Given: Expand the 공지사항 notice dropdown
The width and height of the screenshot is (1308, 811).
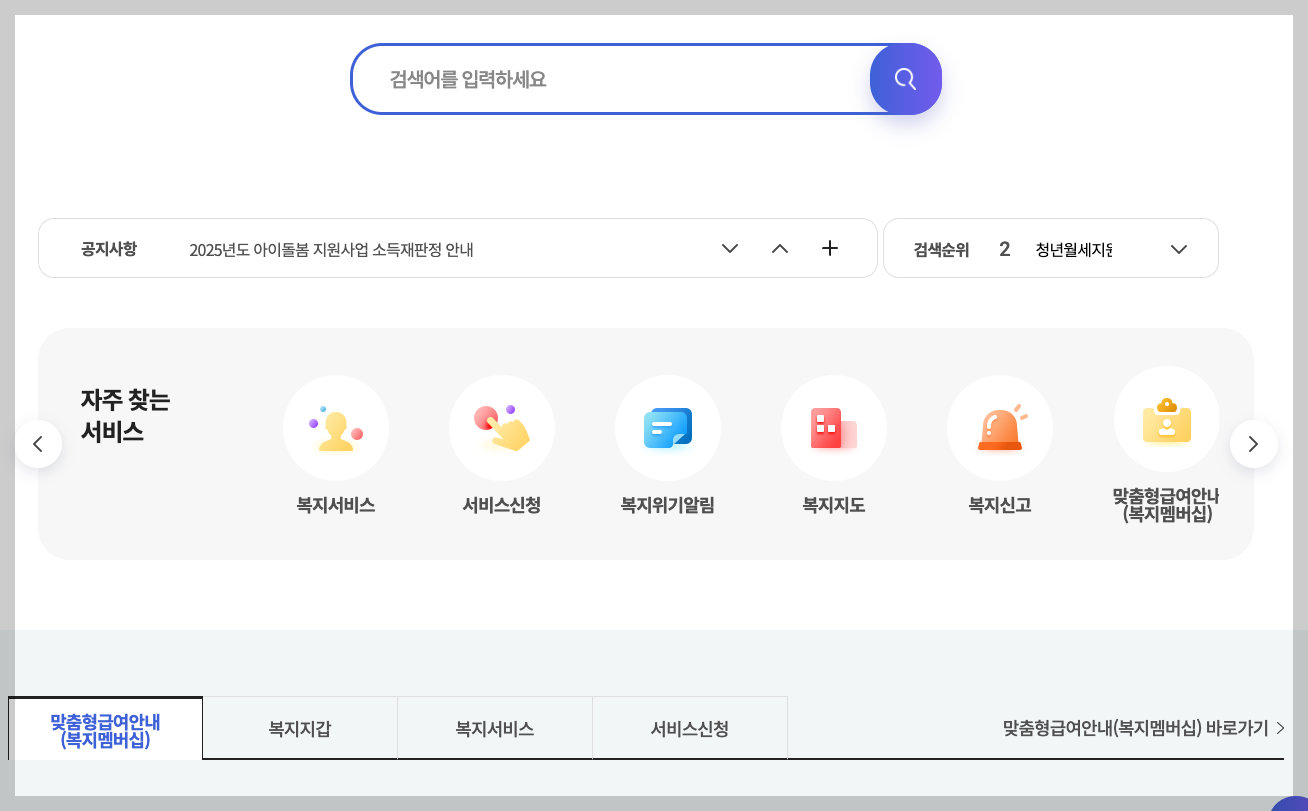Looking at the screenshot, I should [730, 249].
